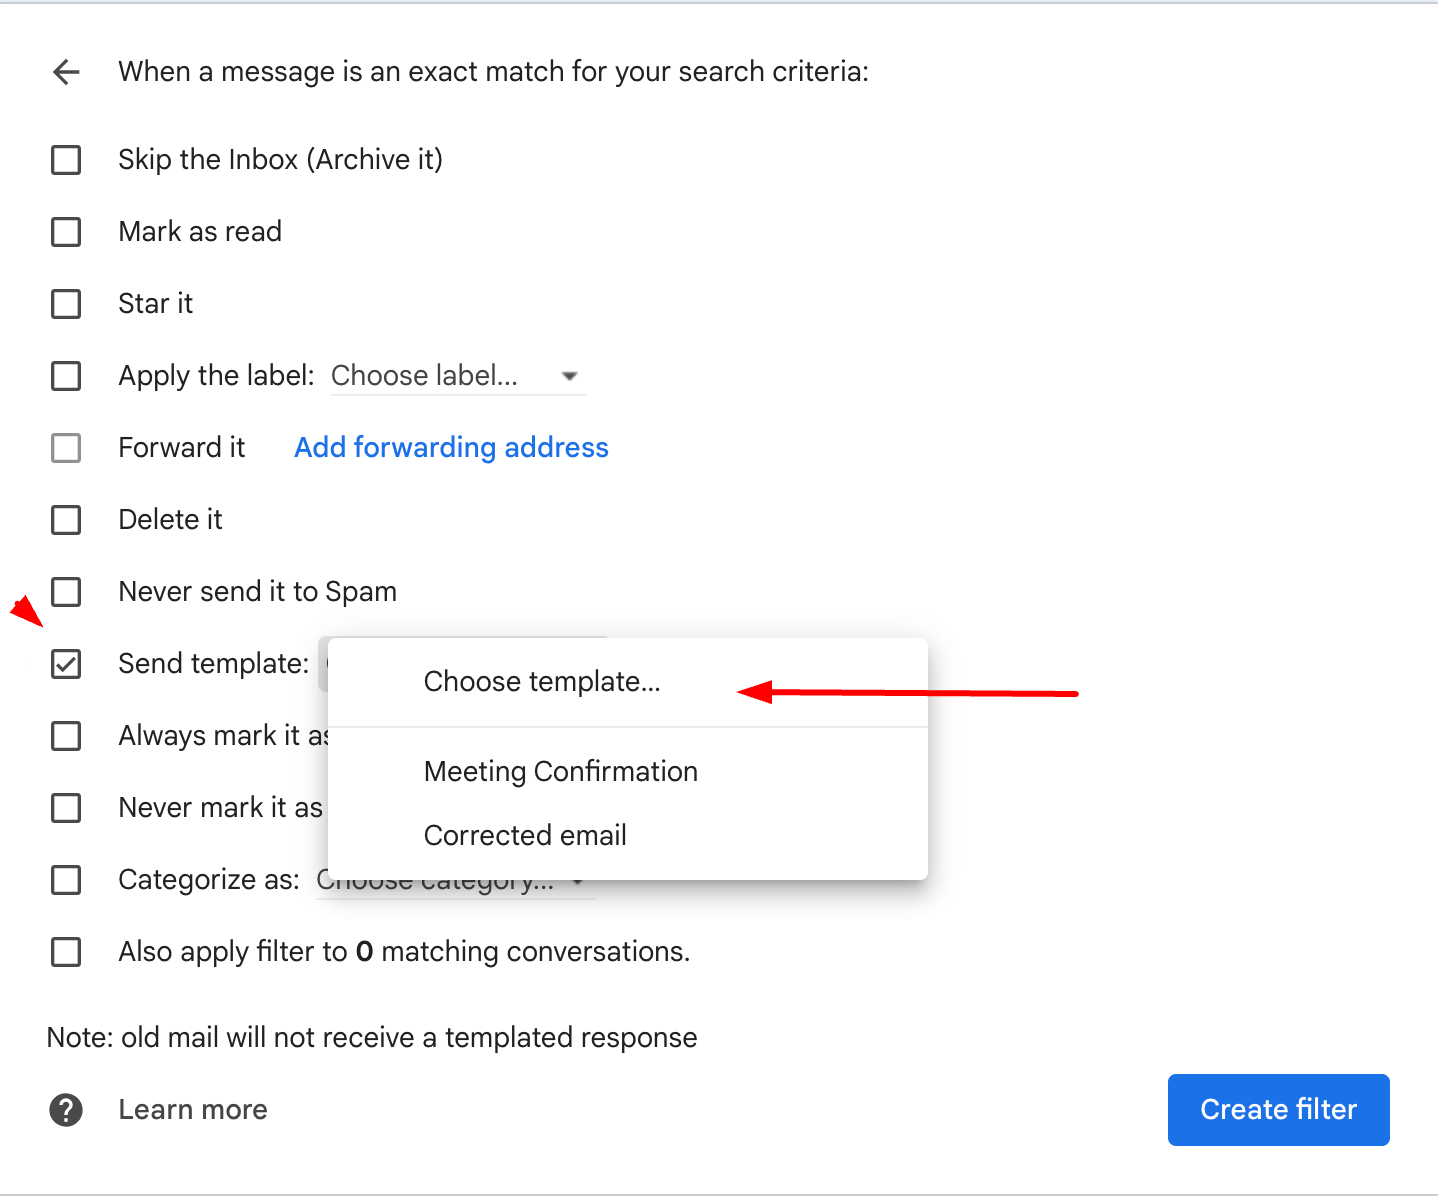
Task: Open the Choose label dropdown
Action: point(458,376)
